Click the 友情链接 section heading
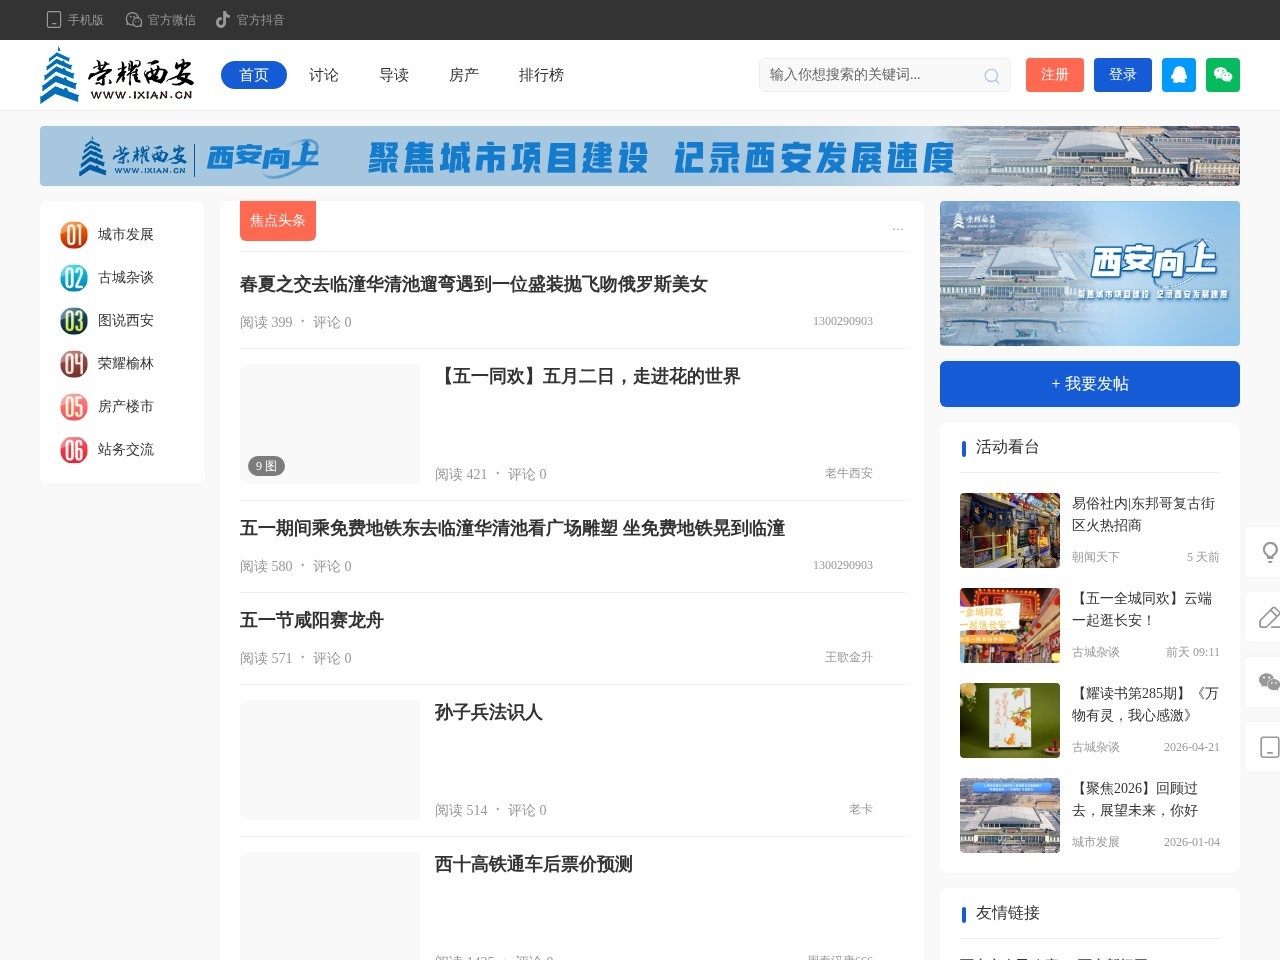The height and width of the screenshot is (960, 1280). pyautogui.click(x=1008, y=913)
